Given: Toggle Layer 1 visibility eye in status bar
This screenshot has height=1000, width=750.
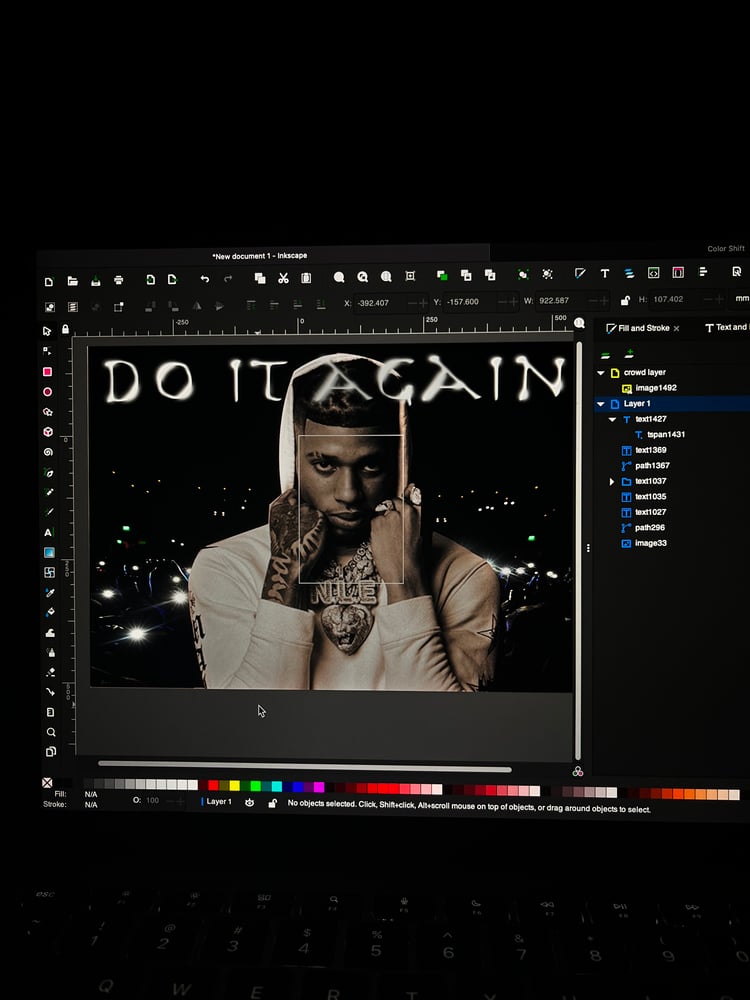Looking at the screenshot, I should pyautogui.click(x=249, y=803).
